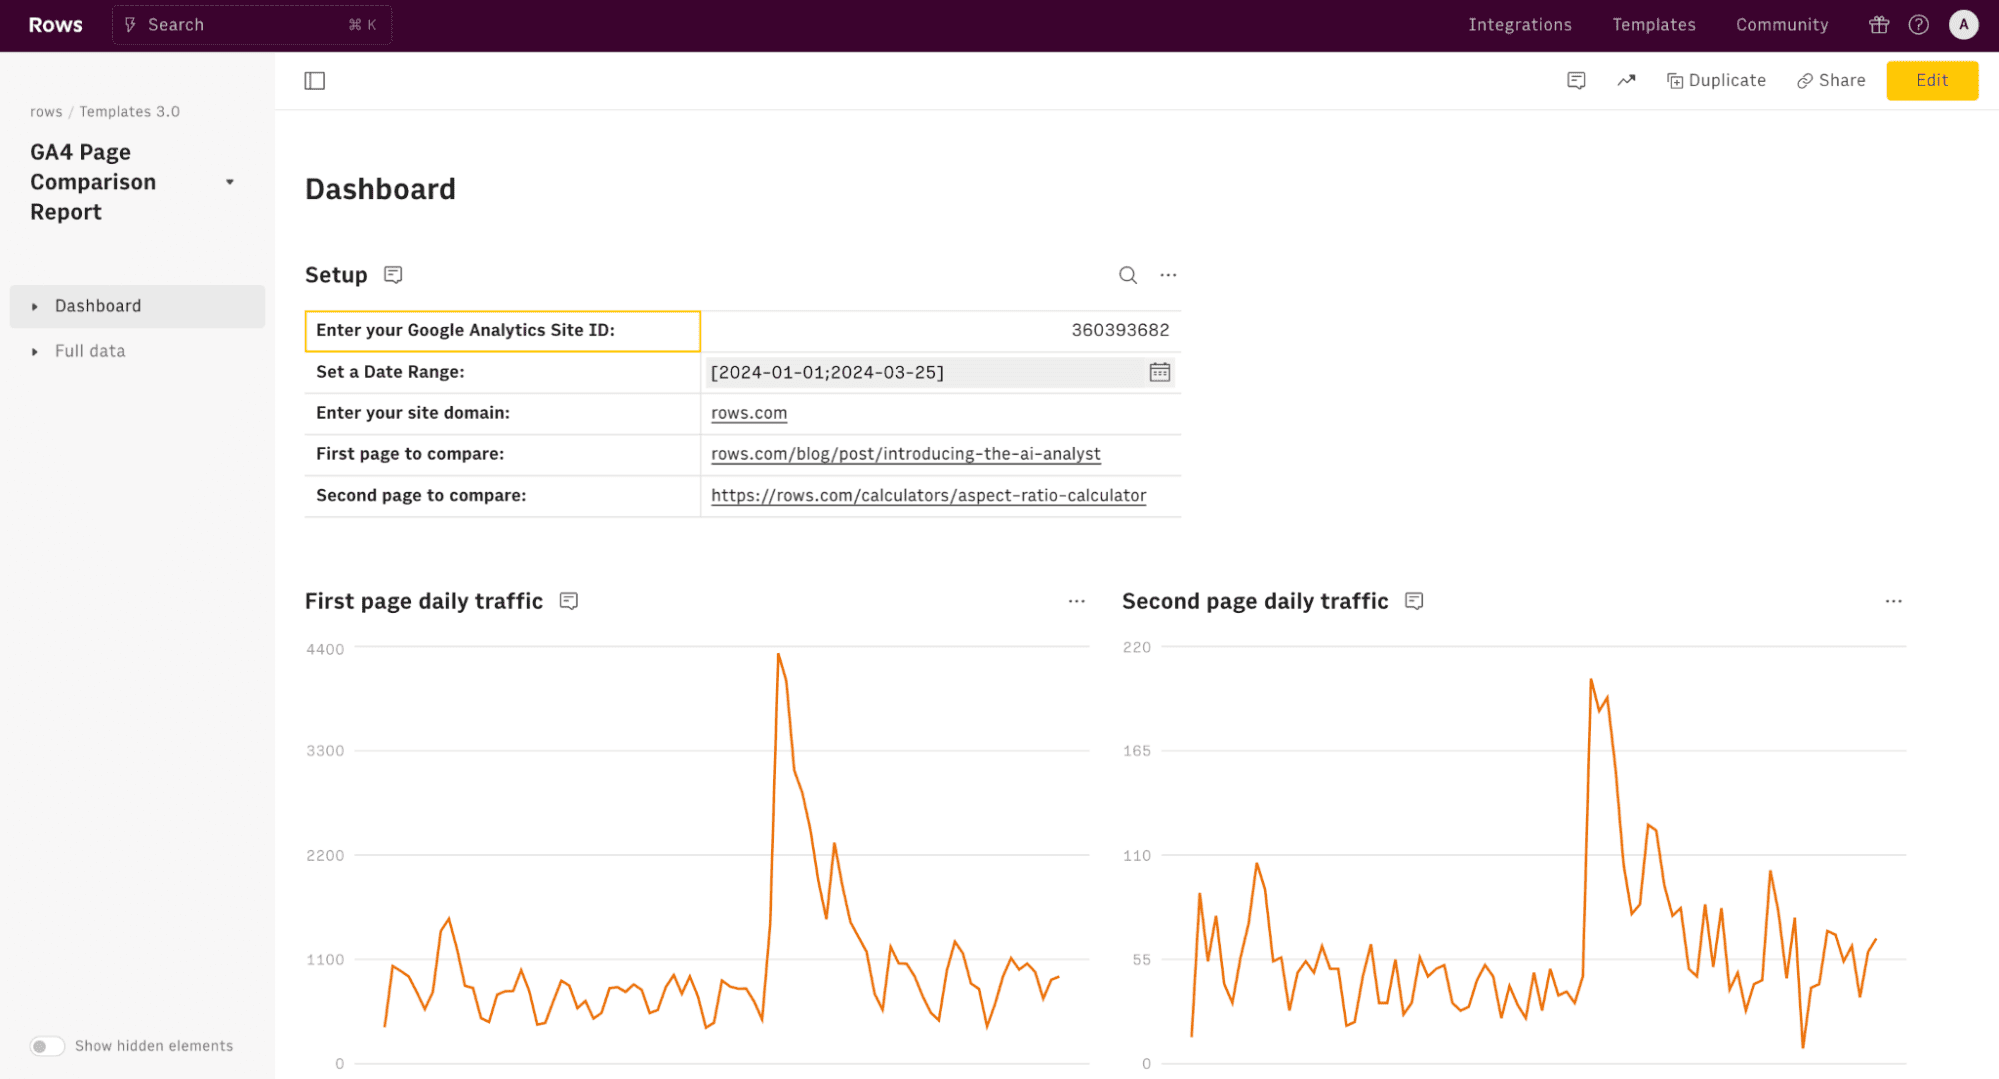Select 'Set a Date Range:' cell
Image resolution: width=1999 pixels, height=1079 pixels.
pos(502,372)
